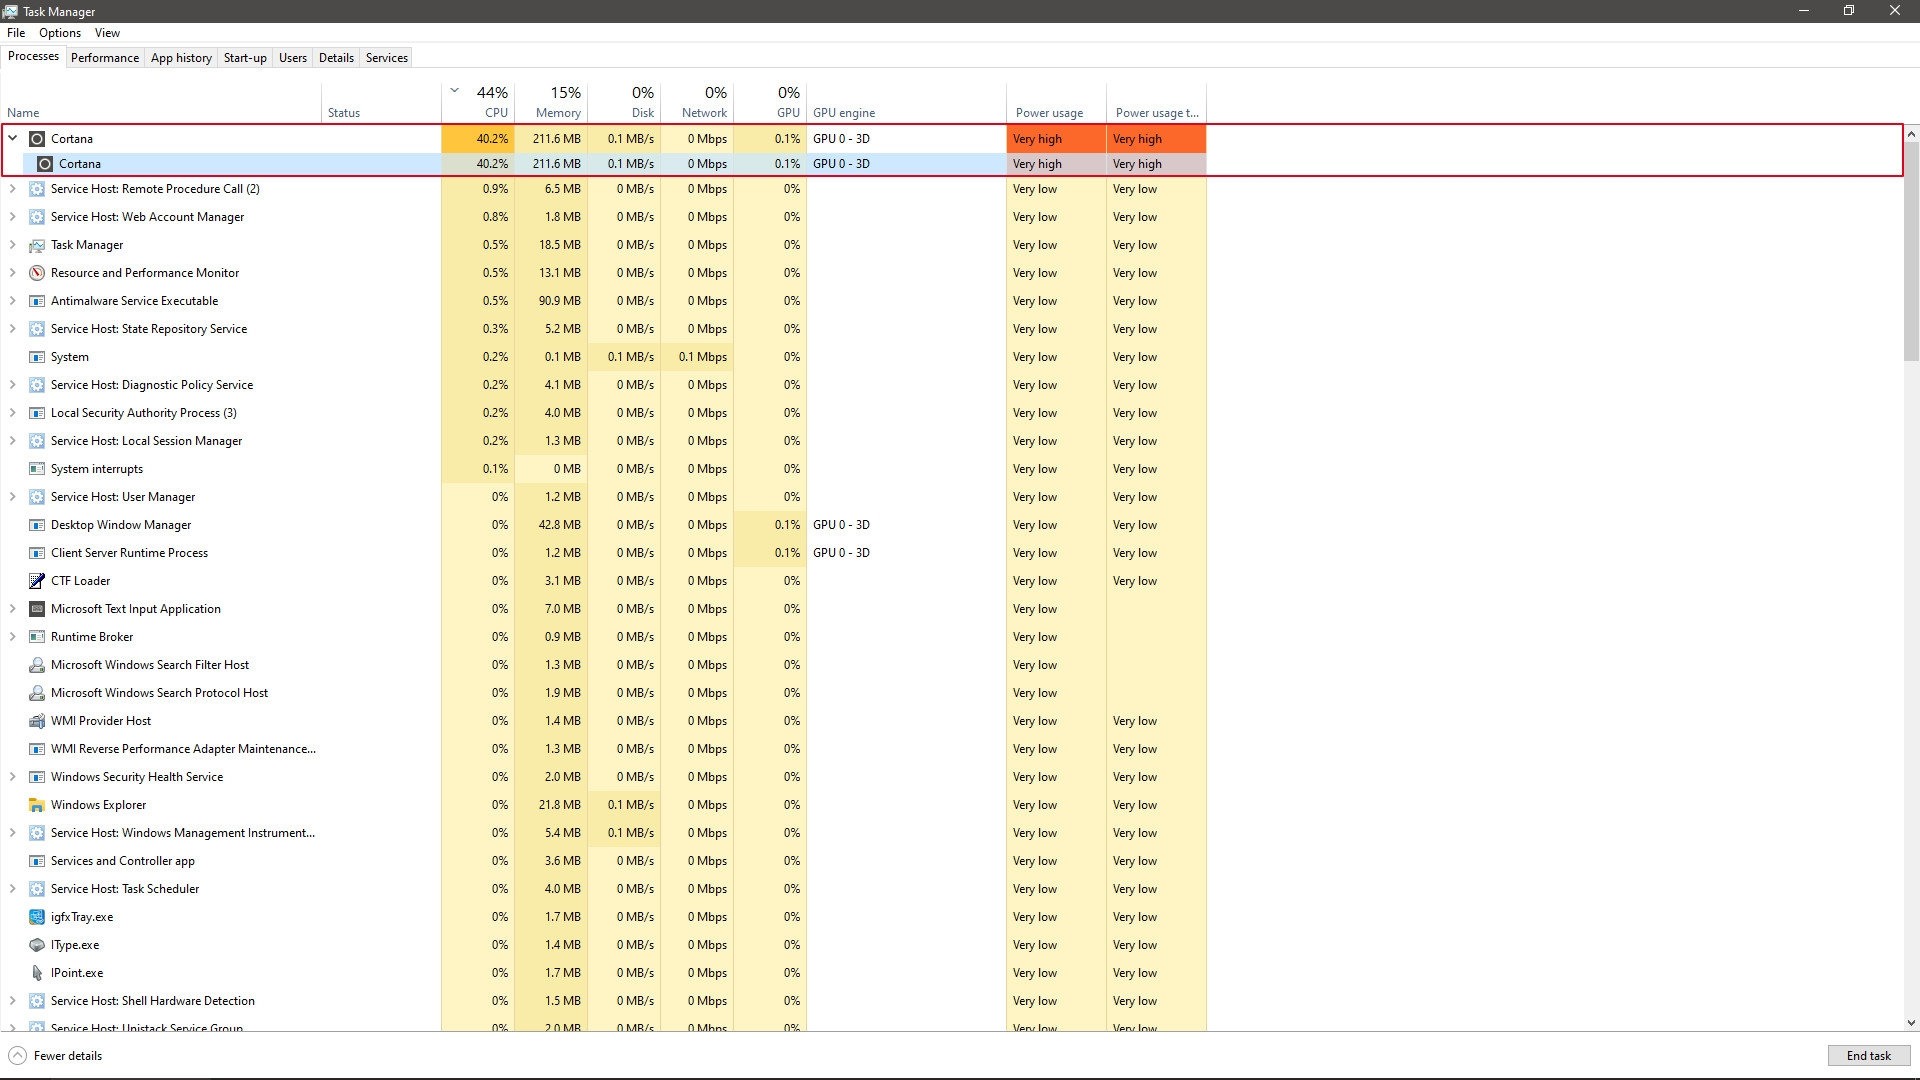Screen dimensions: 1920x1080
Task: Click the Desktop Window Manager icon
Action: point(36,524)
